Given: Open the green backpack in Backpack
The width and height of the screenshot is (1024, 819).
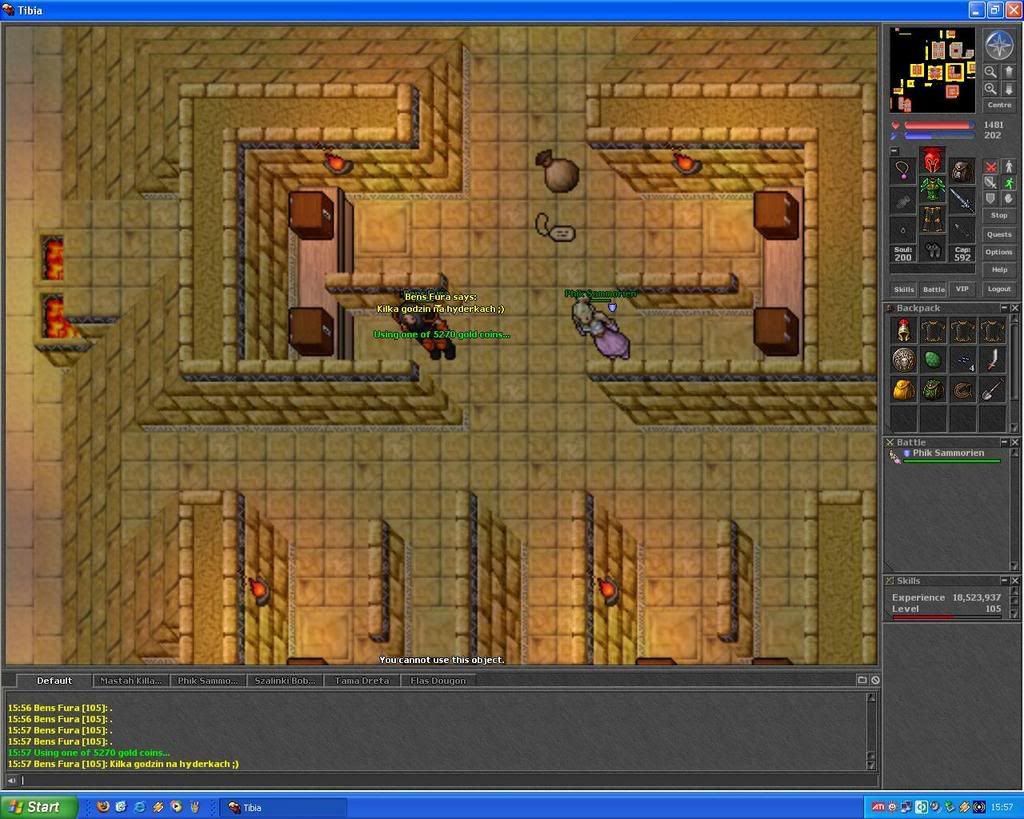Looking at the screenshot, I should [x=933, y=389].
